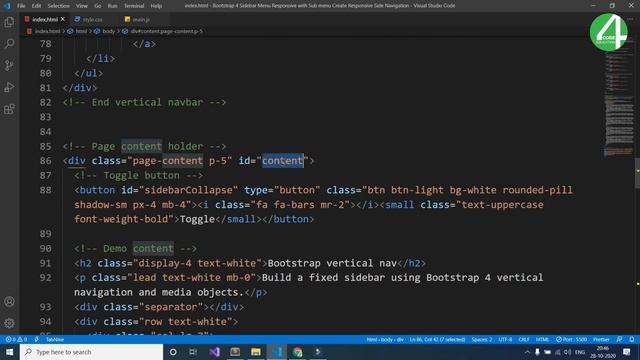
Task: Open the Run menu
Action: (112, 6)
